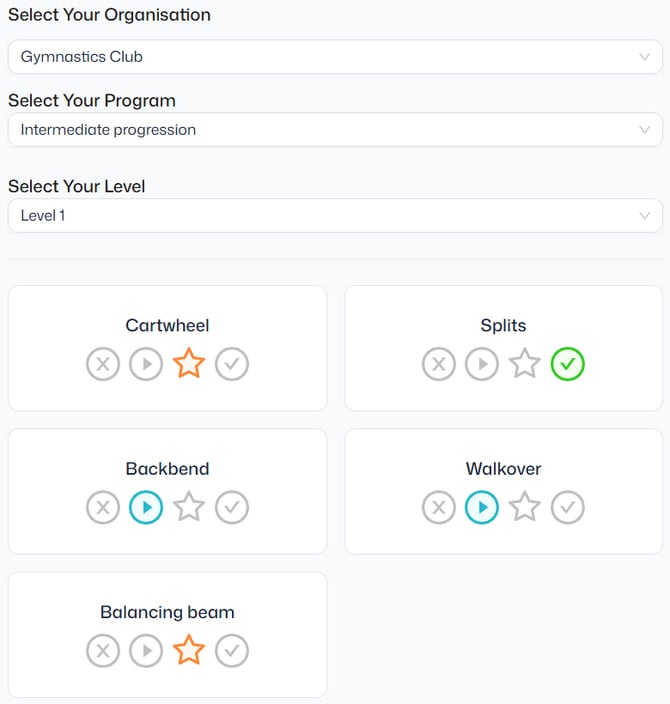Viewport: 670px width, 704px height.
Task: Click the Balancing beam skill title
Action: [168, 612]
